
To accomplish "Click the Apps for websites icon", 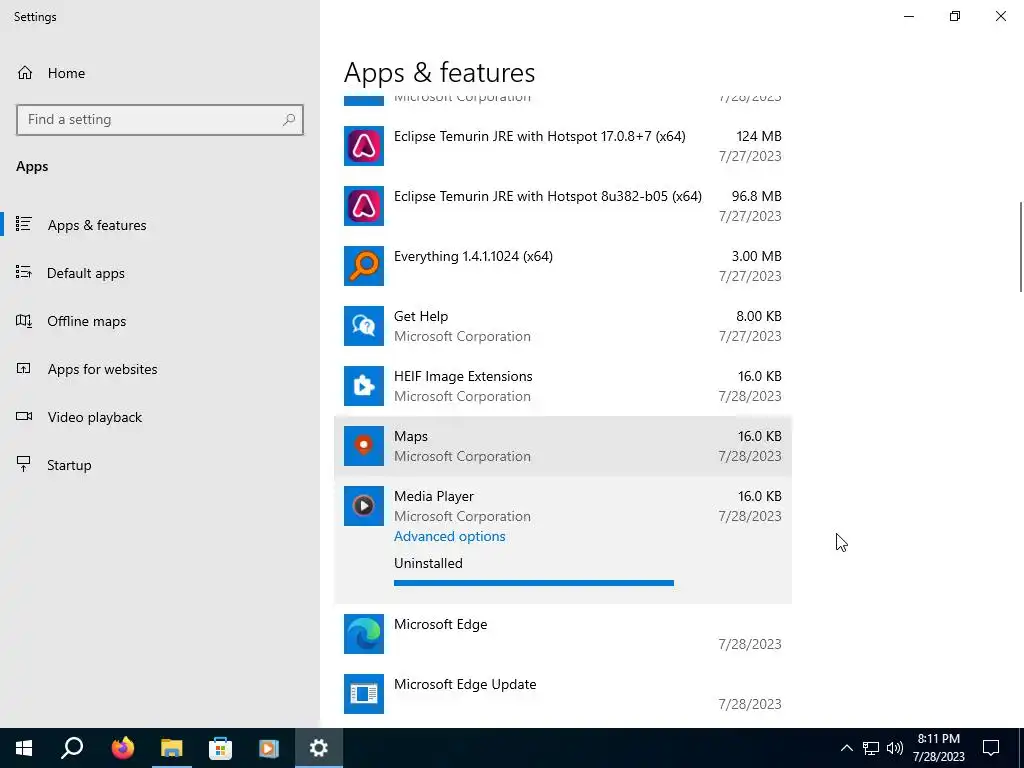I will (24, 368).
